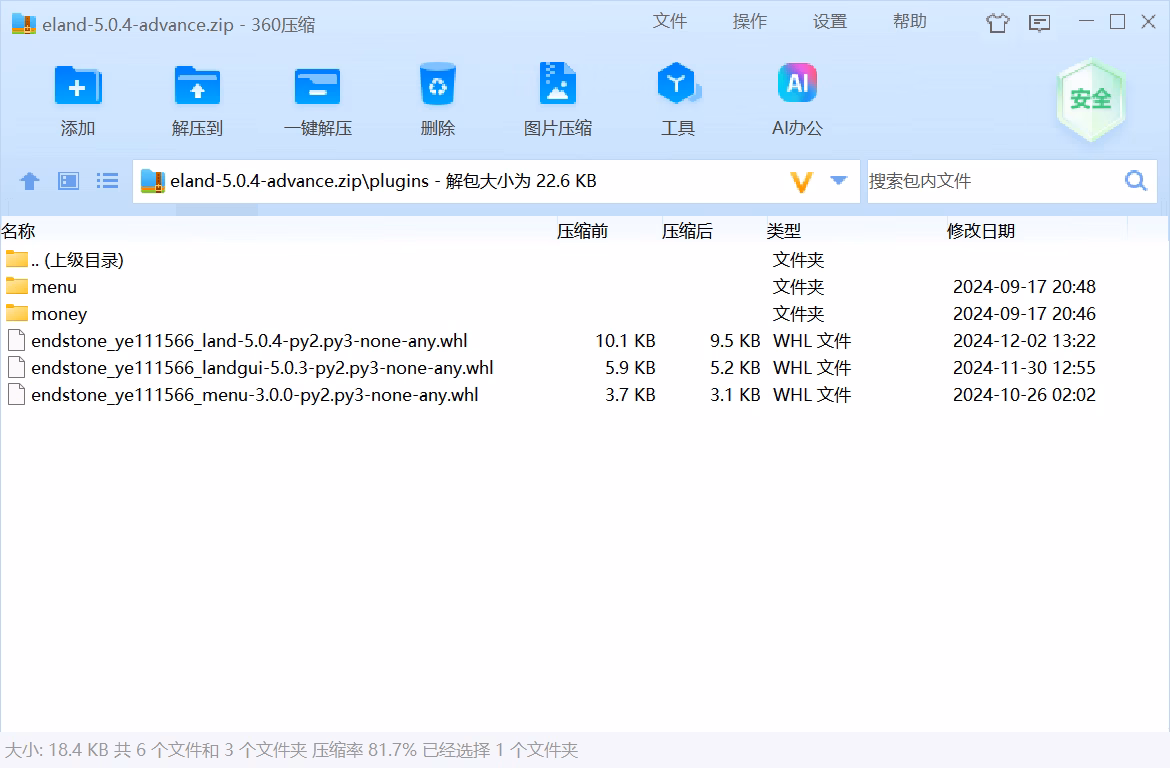Launch the AI办公 feature
This screenshot has width=1170, height=768.
[797, 87]
